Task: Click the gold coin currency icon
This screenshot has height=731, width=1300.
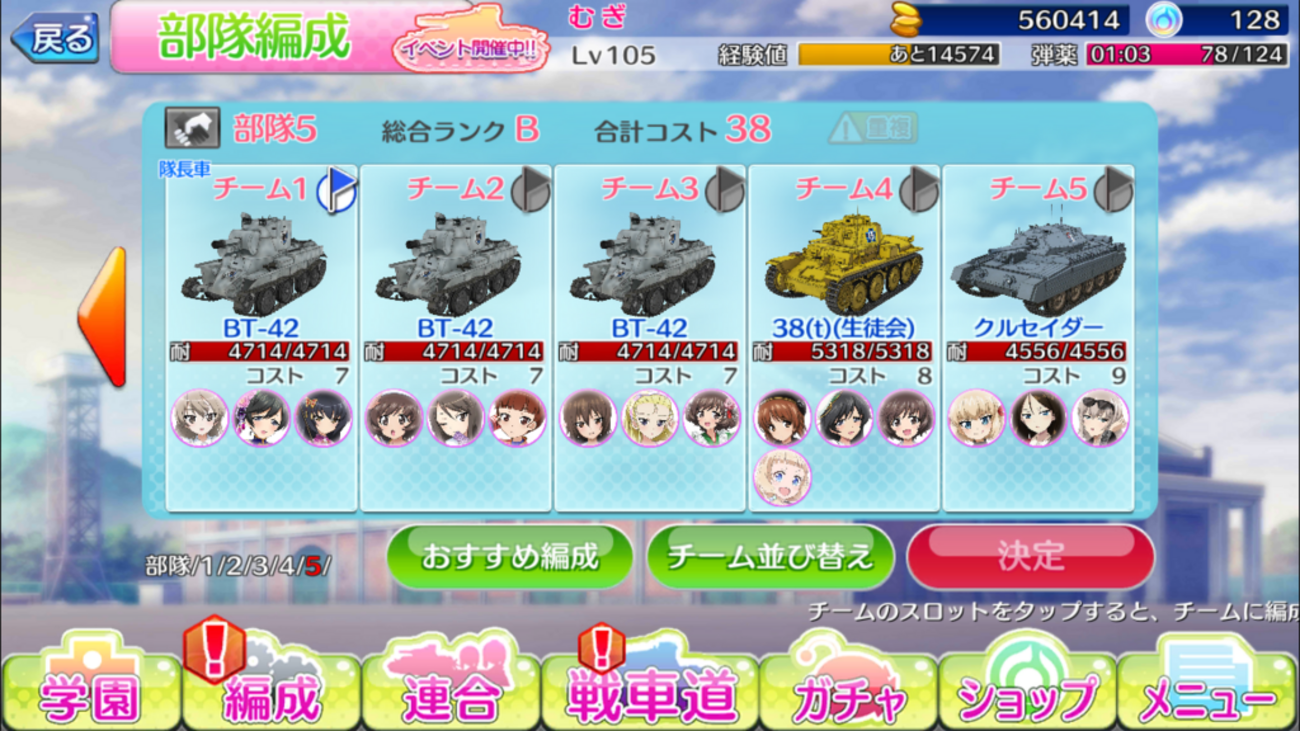Action: (908, 19)
